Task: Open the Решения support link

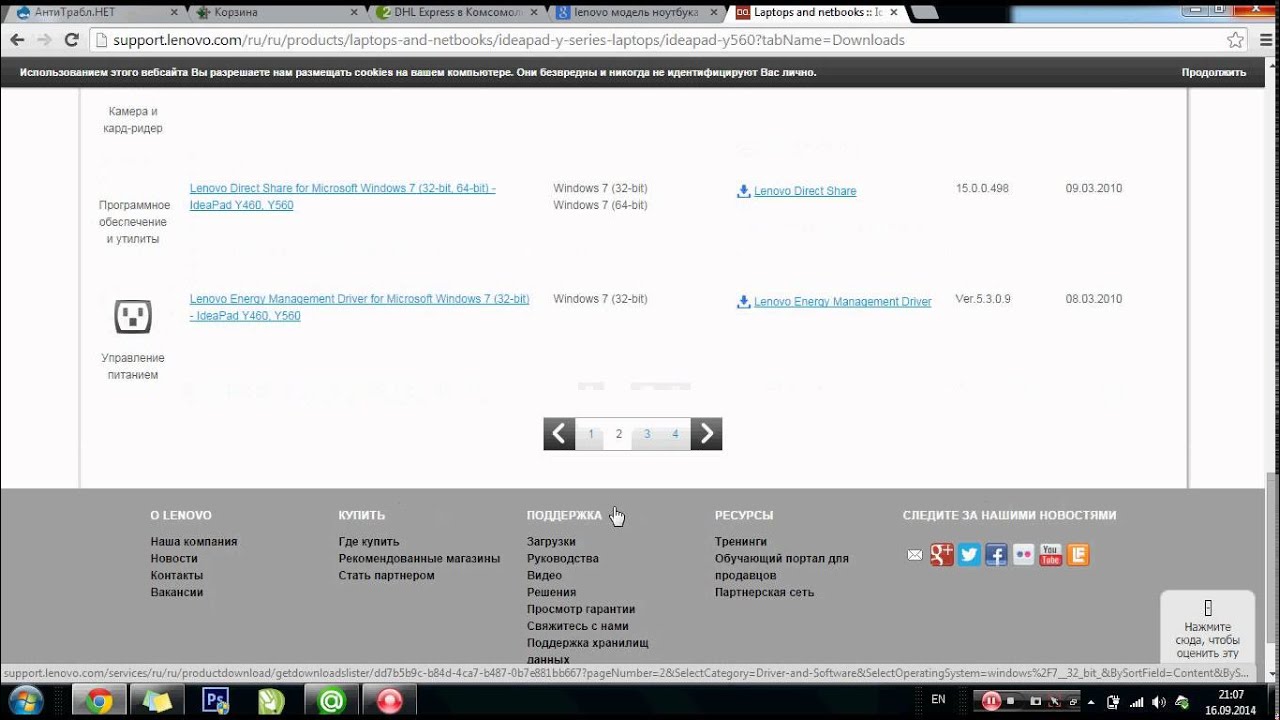Action: [x=552, y=592]
